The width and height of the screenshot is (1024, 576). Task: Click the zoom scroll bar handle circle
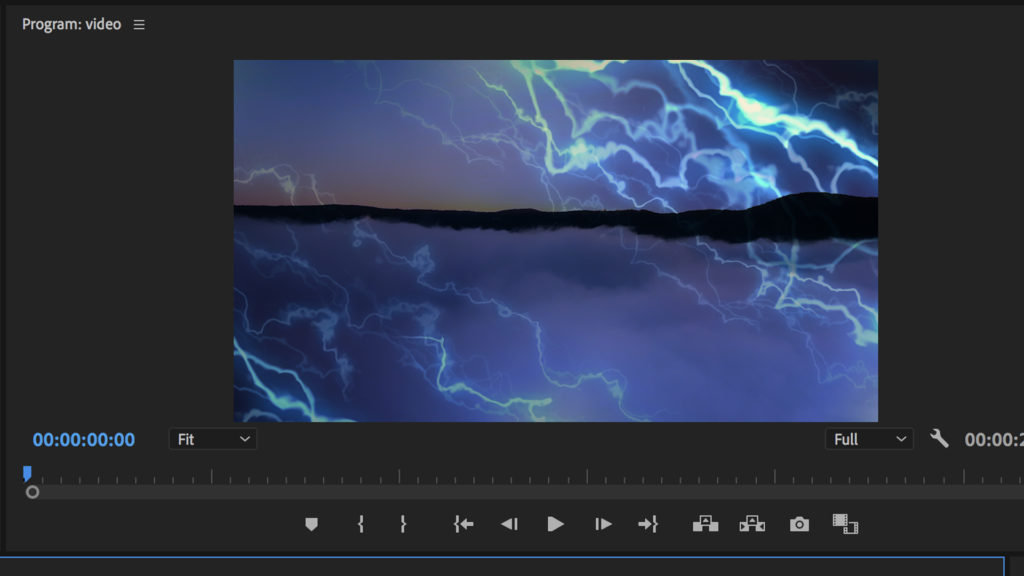coord(33,492)
